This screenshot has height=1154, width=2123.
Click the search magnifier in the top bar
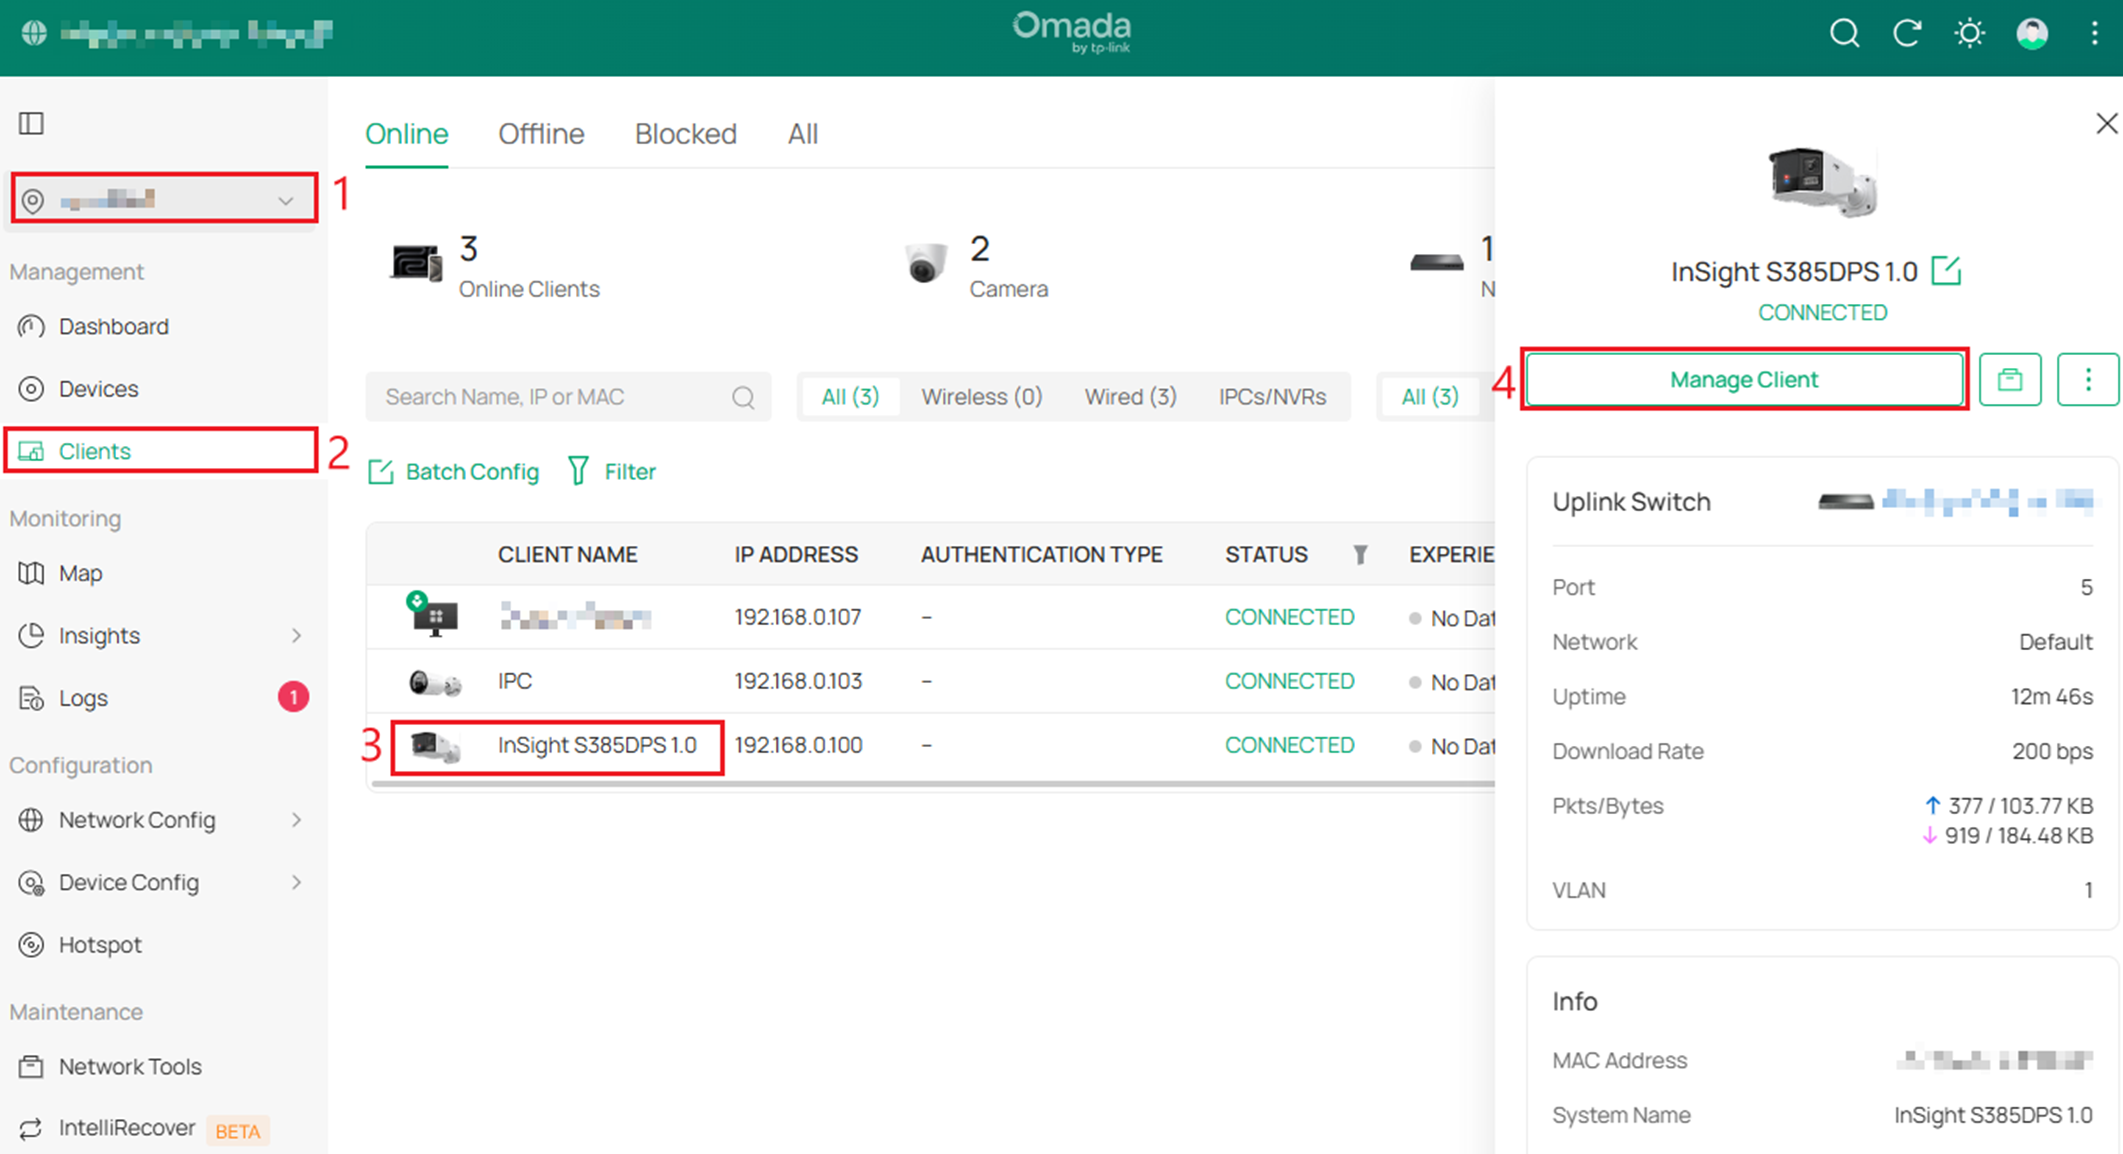click(1845, 33)
